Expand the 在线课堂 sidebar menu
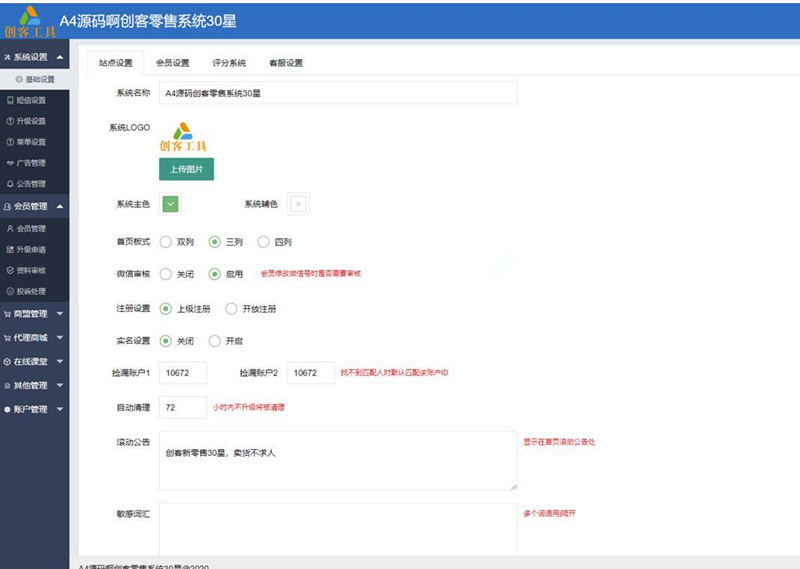Viewport: 800px width, 569px height. point(34,361)
